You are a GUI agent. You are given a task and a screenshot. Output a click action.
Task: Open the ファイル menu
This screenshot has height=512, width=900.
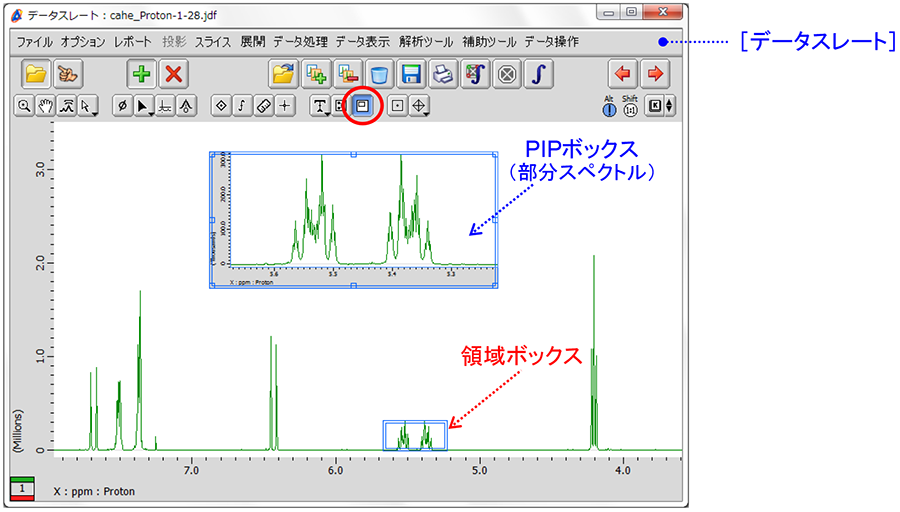[35, 42]
